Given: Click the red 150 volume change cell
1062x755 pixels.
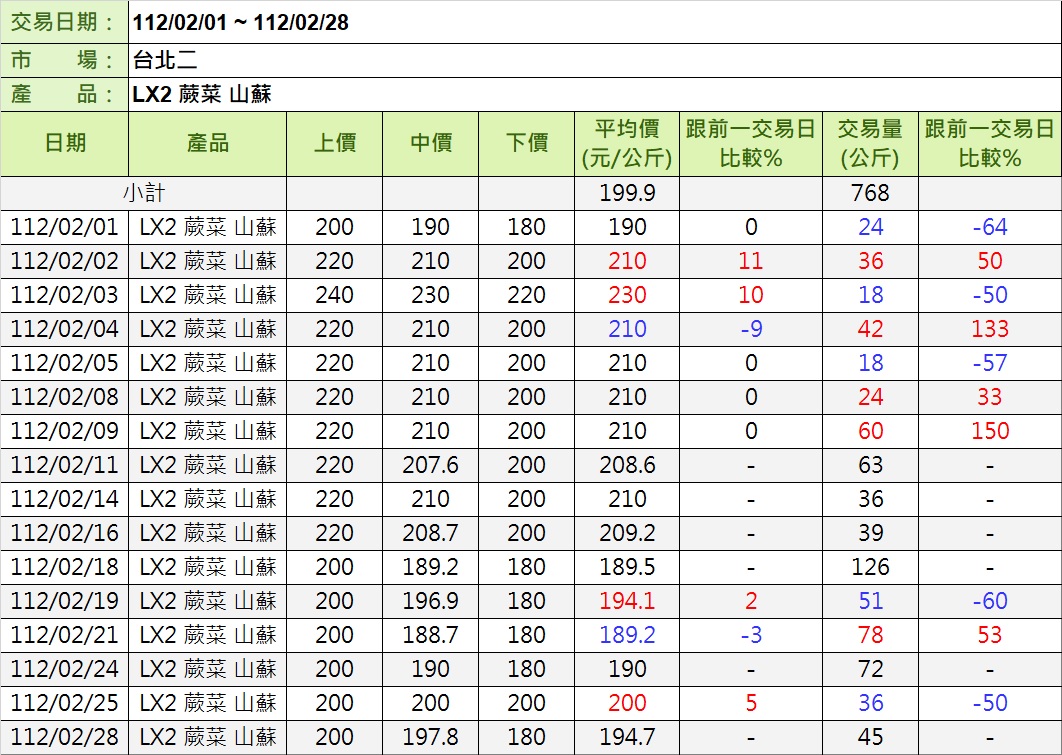Looking at the screenshot, I should point(989,431).
